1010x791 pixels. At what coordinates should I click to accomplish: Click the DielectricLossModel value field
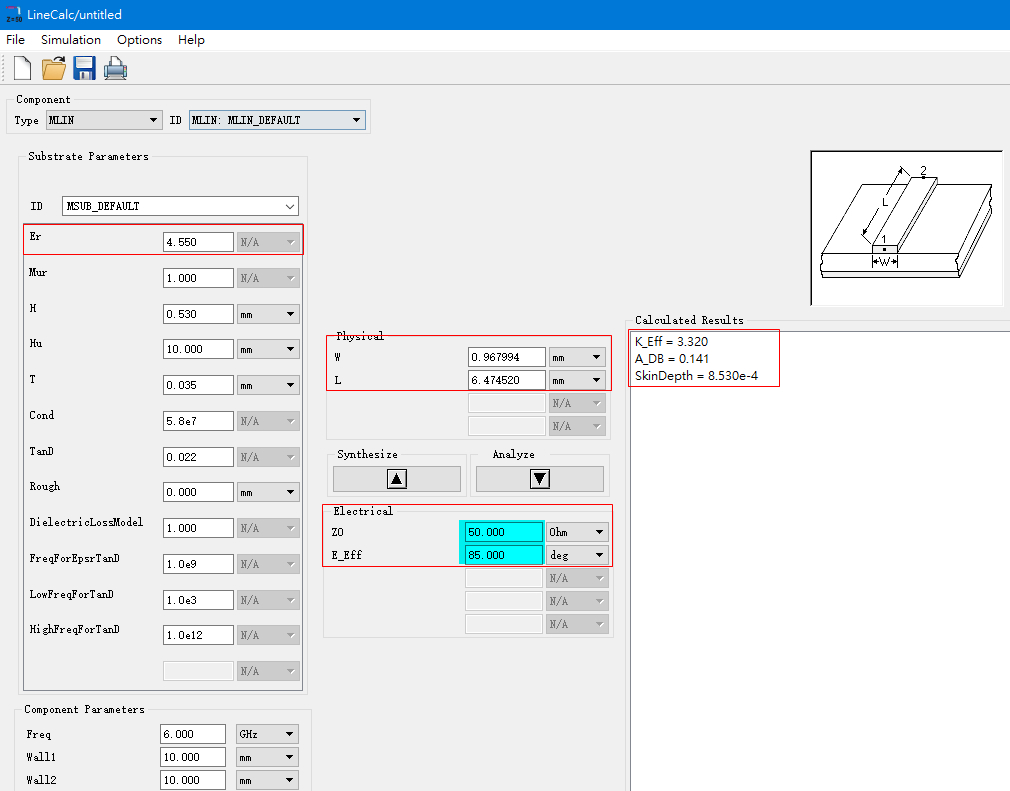(198, 528)
